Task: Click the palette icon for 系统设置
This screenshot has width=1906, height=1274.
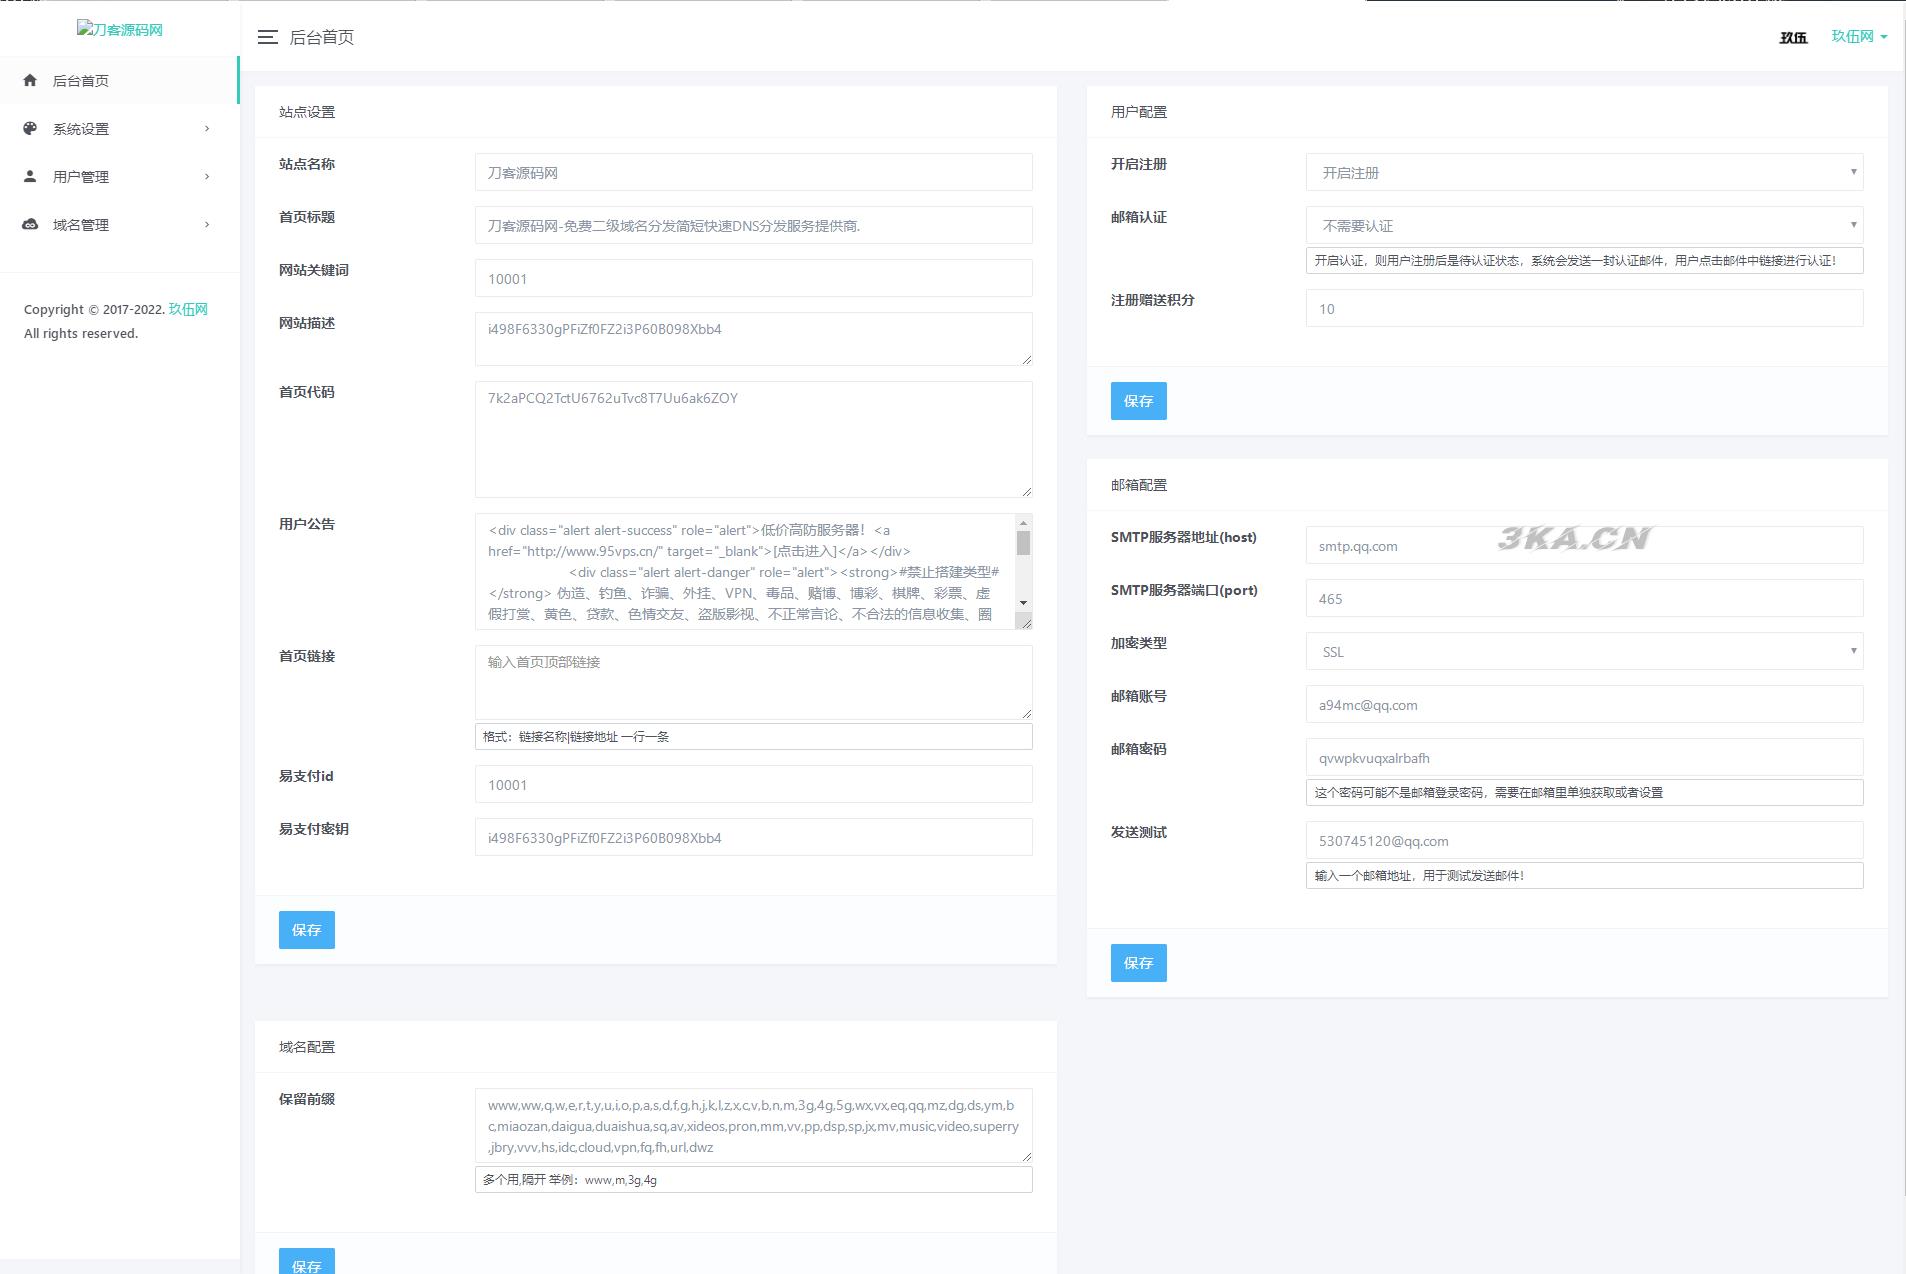Action: (x=30, y=128)
